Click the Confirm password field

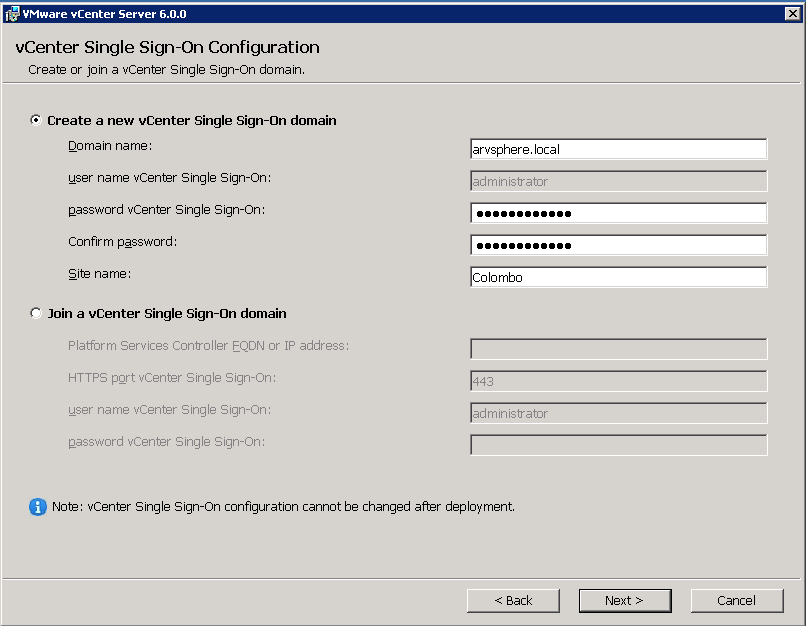(618, 245)
